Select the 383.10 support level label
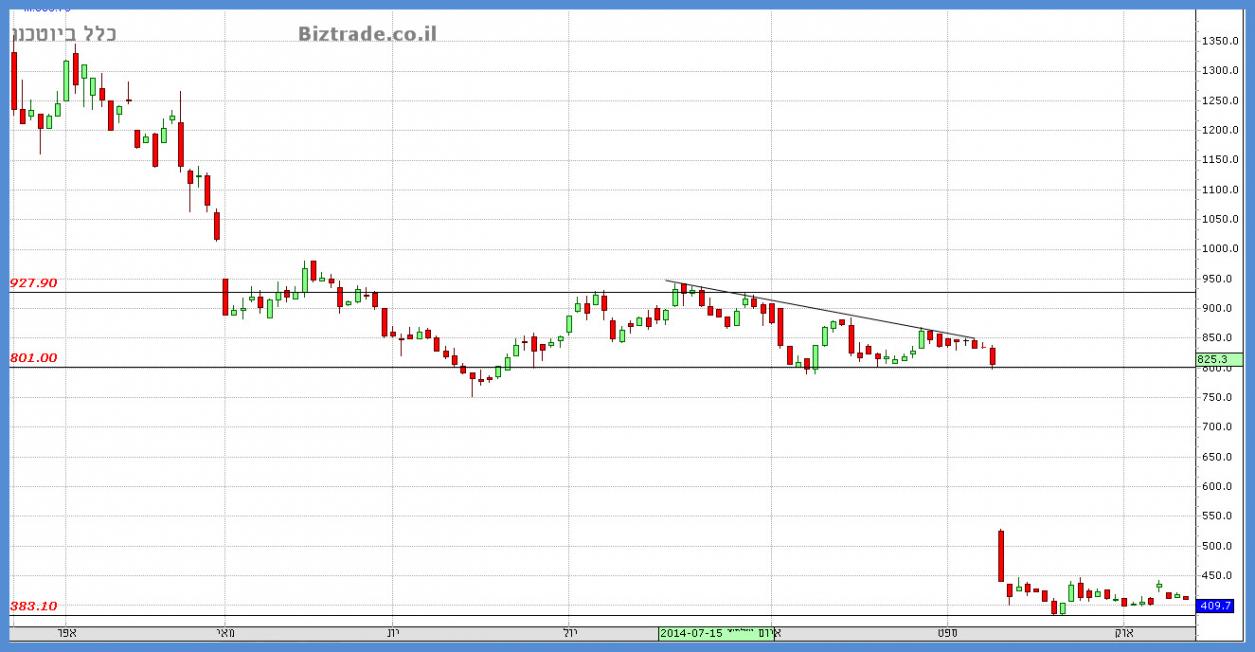The width and height of the screenshot is (1255, 652). point(34,606)
